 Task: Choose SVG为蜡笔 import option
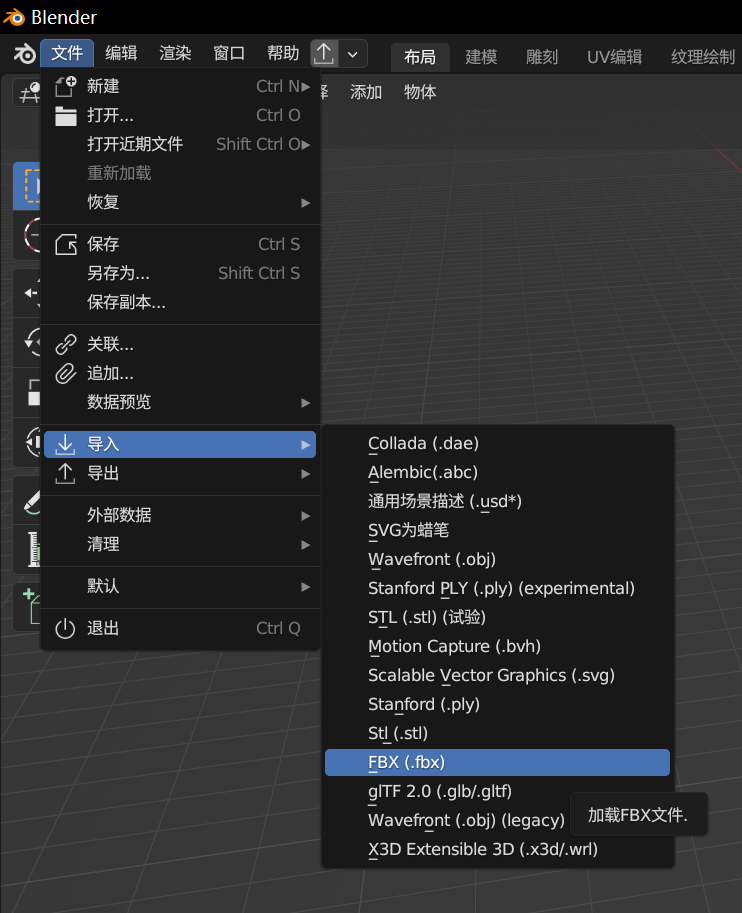[497, 530]
